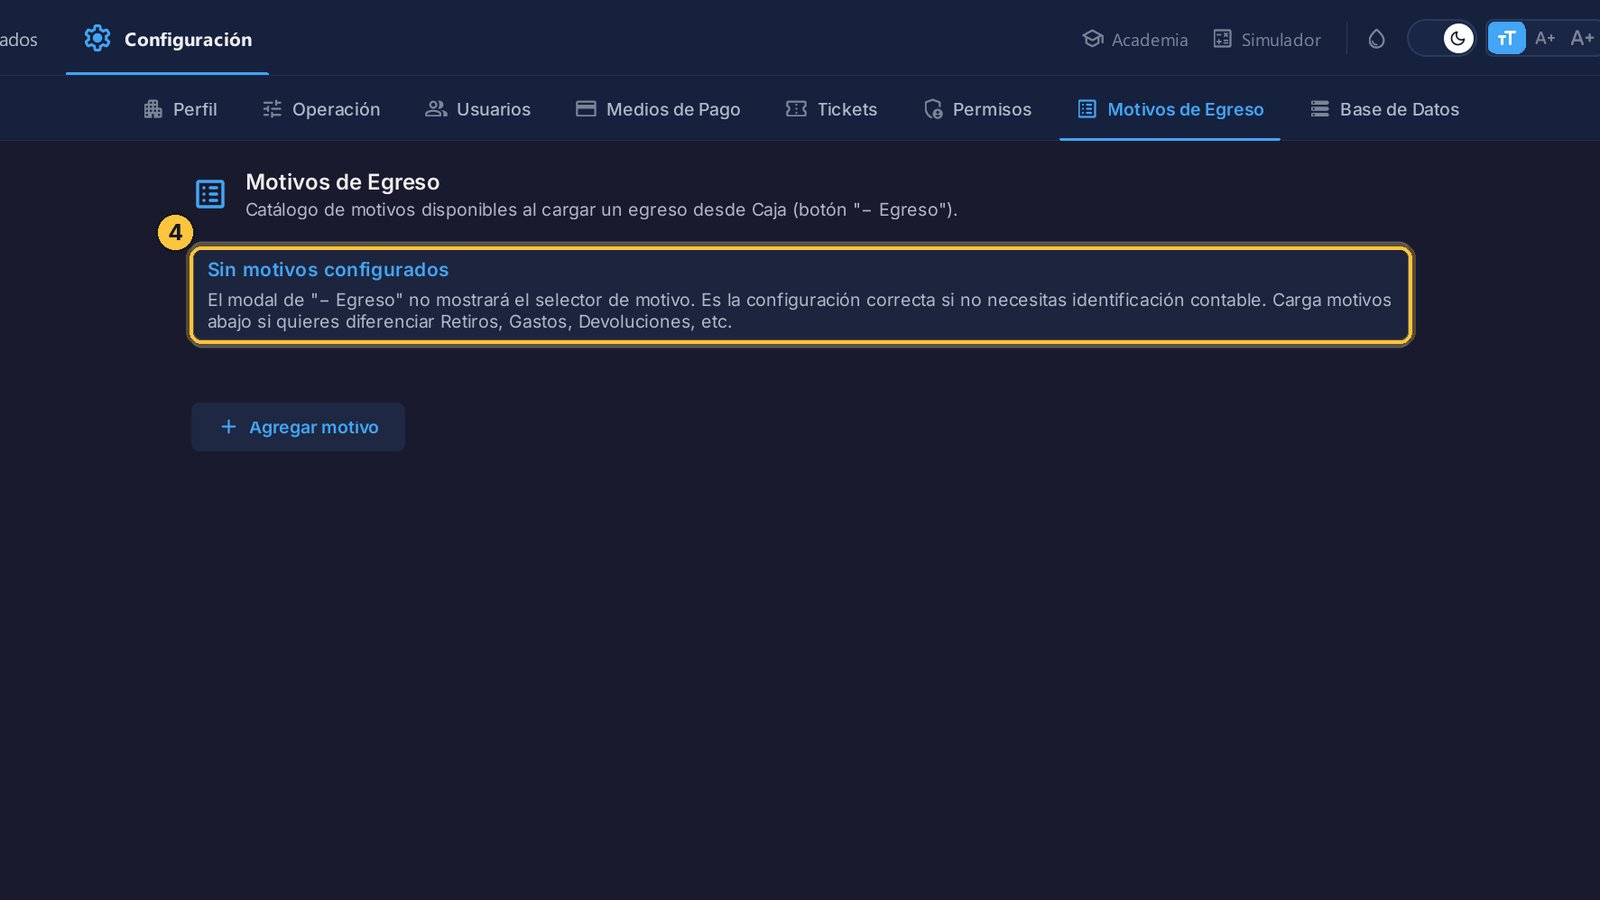
Task: Select the medium A+ text size
Action: click(x=1545, y=38)
